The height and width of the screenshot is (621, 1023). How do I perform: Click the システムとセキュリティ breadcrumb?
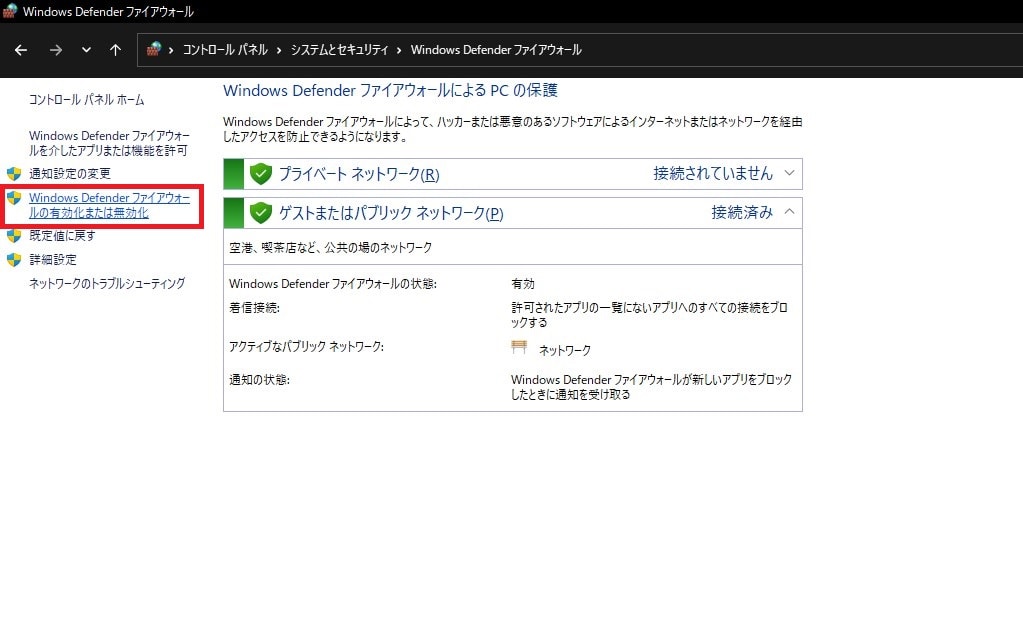point(339,50)
